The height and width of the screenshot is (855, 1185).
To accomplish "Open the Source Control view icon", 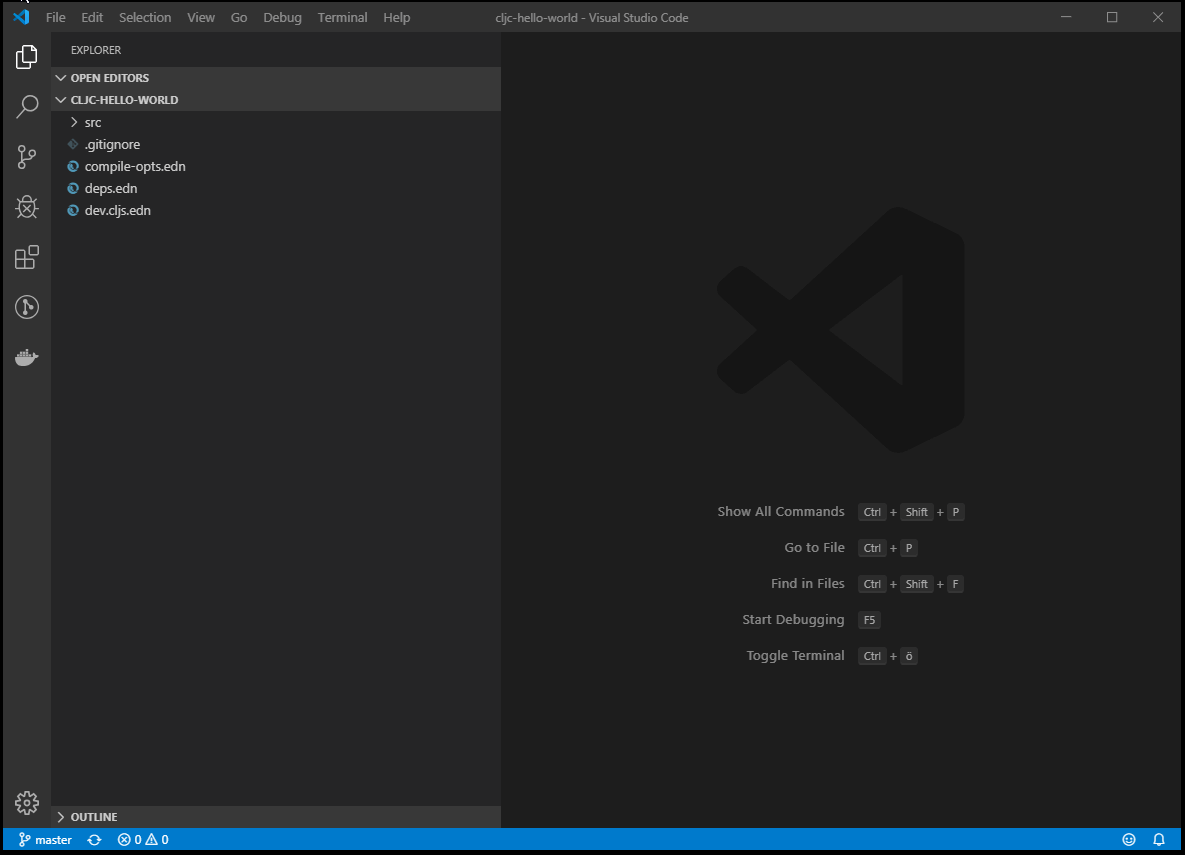I will click(27, 156).
